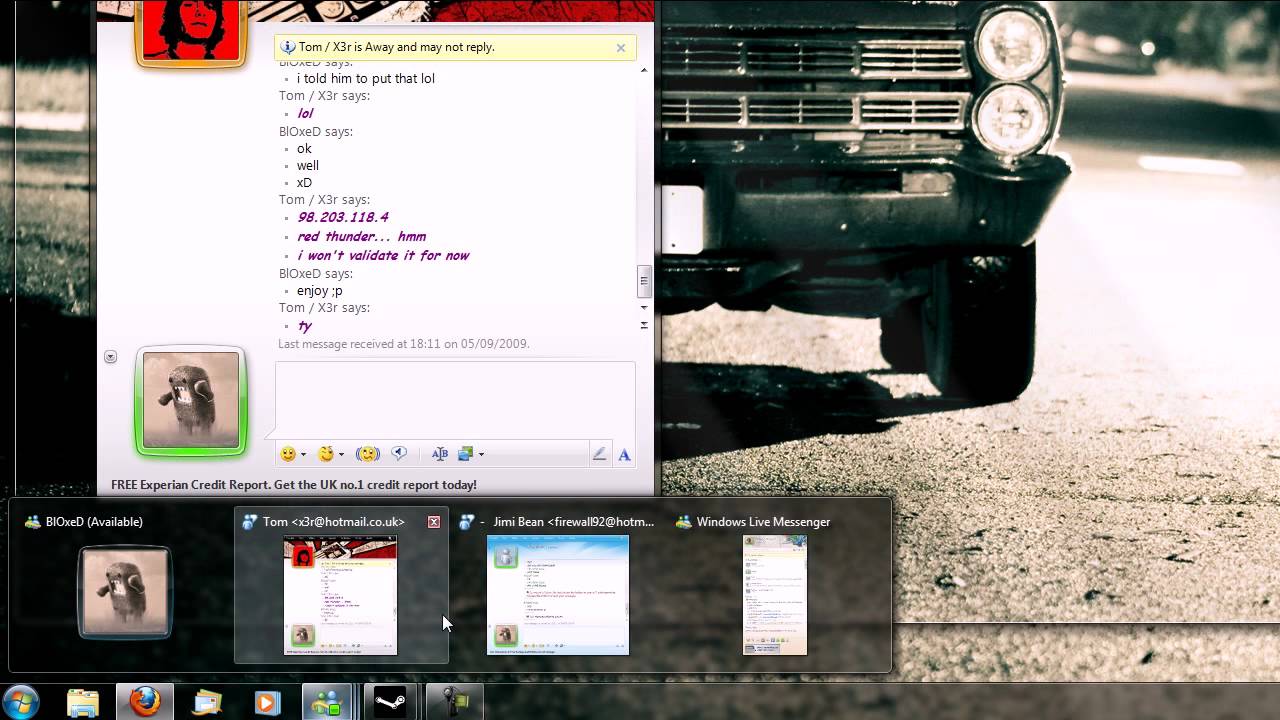Click the overlapping pictures icon in the chat toolbar
The width and height of the screenshot is (1280, 720).
click(x=465, y=454)
